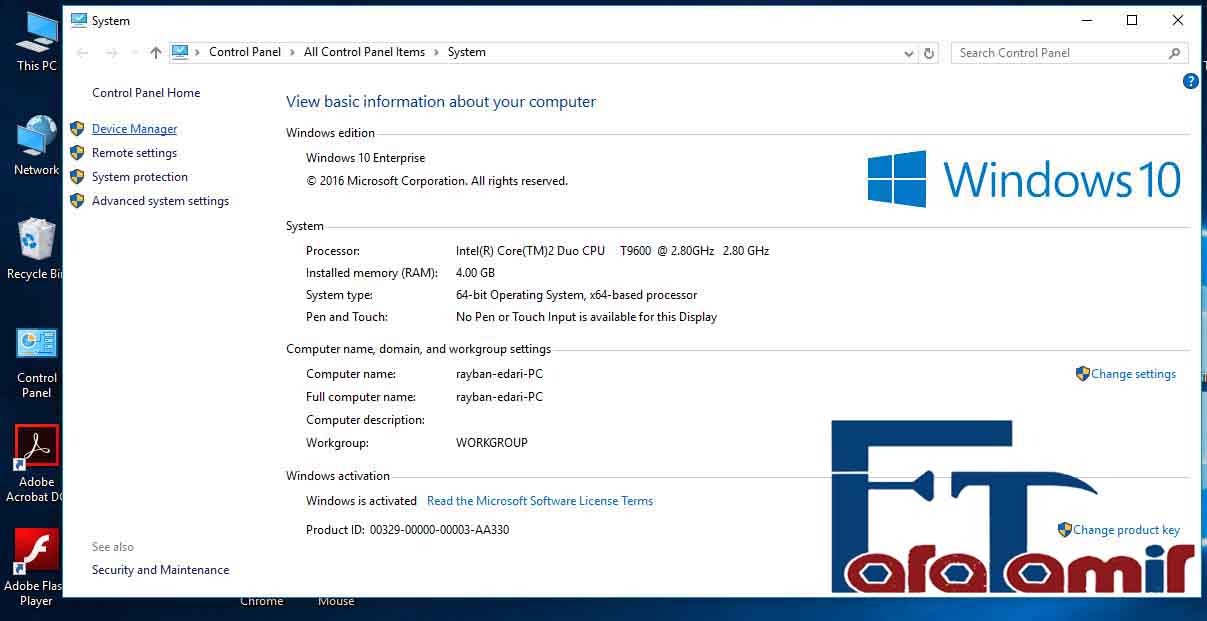Click the "Windows is activated" status text
This screenshot has height=621, width=1207.
(x=361, y=501)
